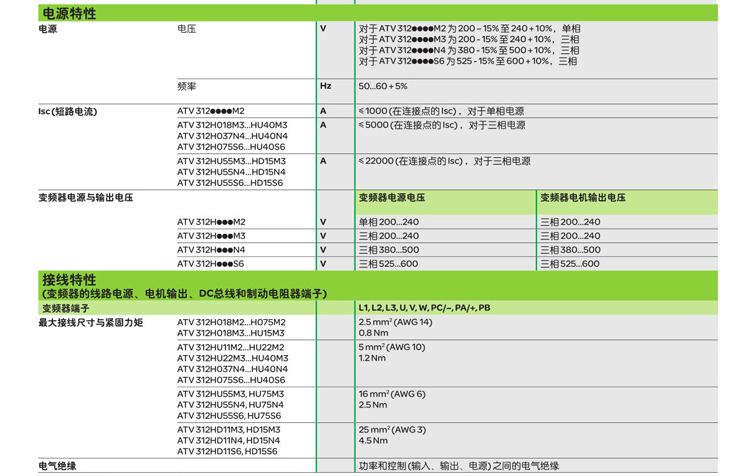Click ATV 312HU55N4, HU75N4 model text
Image resolution: width=740 pixels, height=476 pixels.
pos(231,405)
